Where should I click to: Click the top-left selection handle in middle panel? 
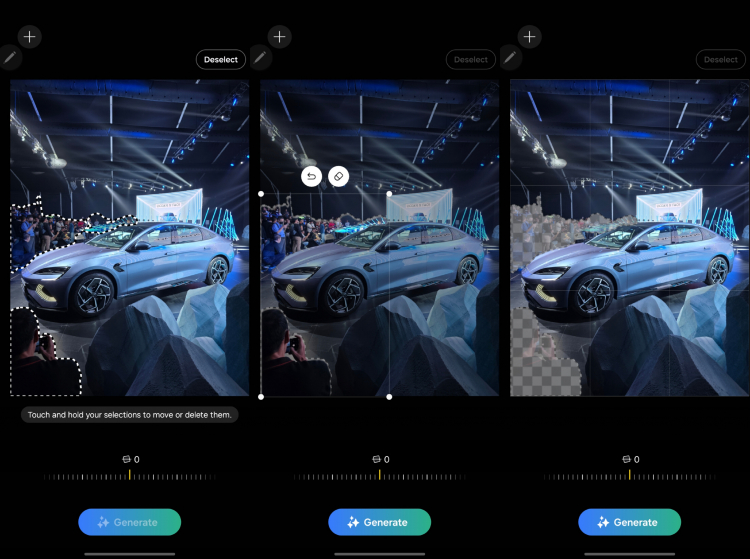point(261,194)
